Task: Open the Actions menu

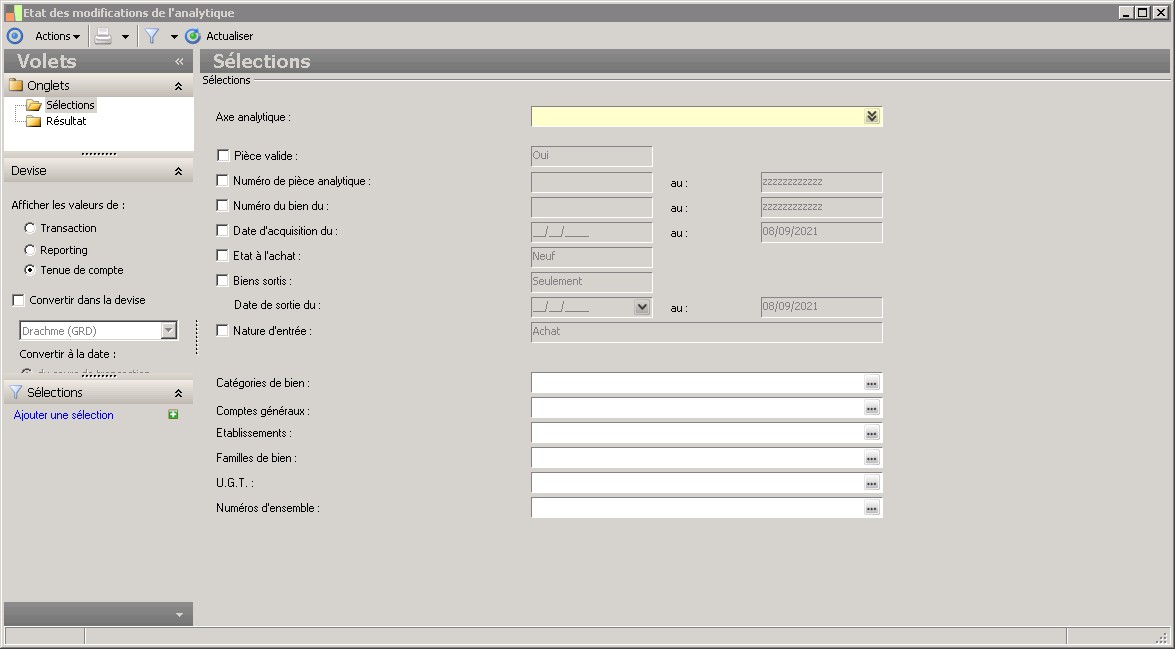Action: click(57, 36)
